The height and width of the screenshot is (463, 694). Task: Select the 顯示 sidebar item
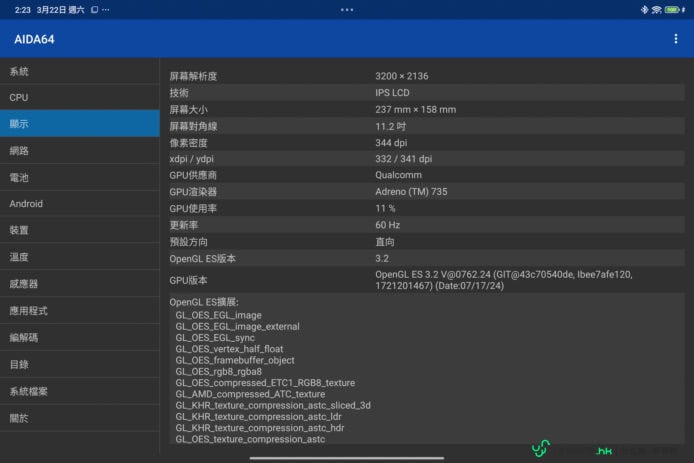79,124
